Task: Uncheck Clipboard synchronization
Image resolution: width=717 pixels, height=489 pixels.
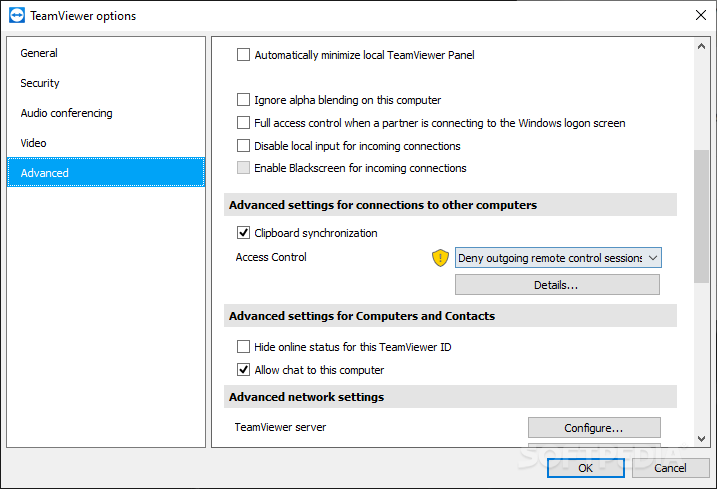Action: click(243, 233)
